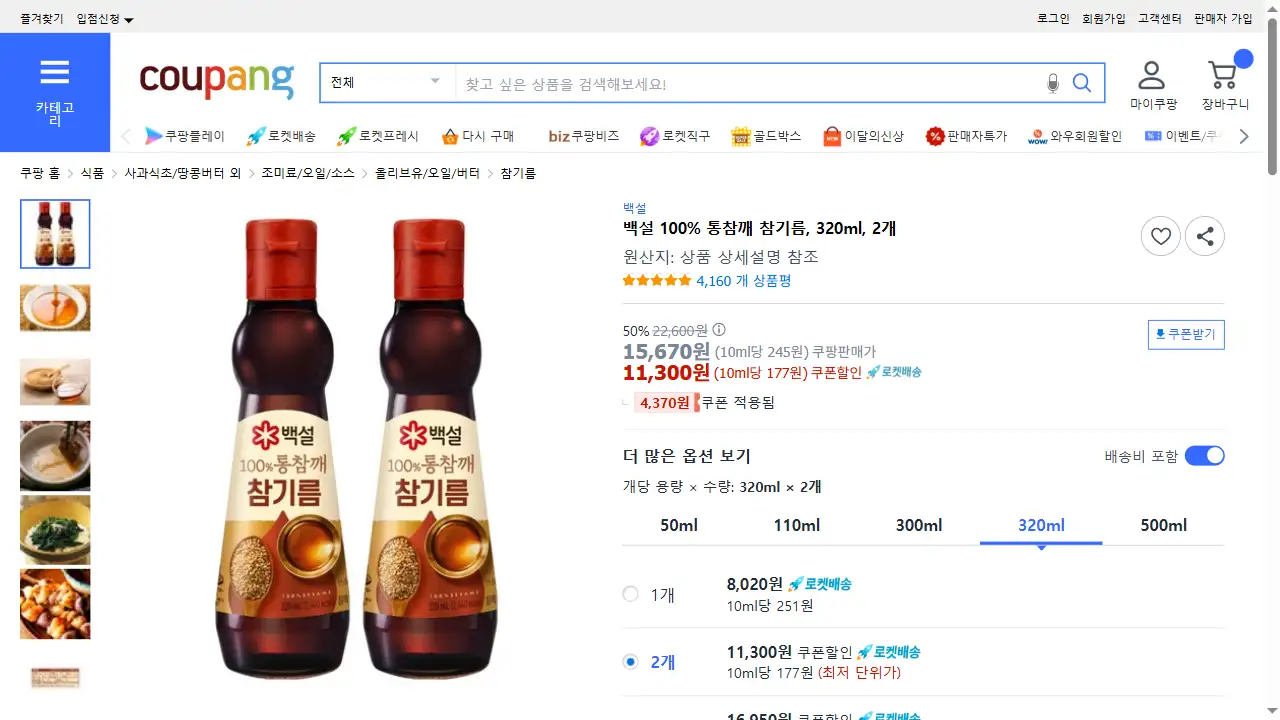Select the oil pouring thumbnail
This screenshot has height=720, width=1280.
click(x=55, y=308)
